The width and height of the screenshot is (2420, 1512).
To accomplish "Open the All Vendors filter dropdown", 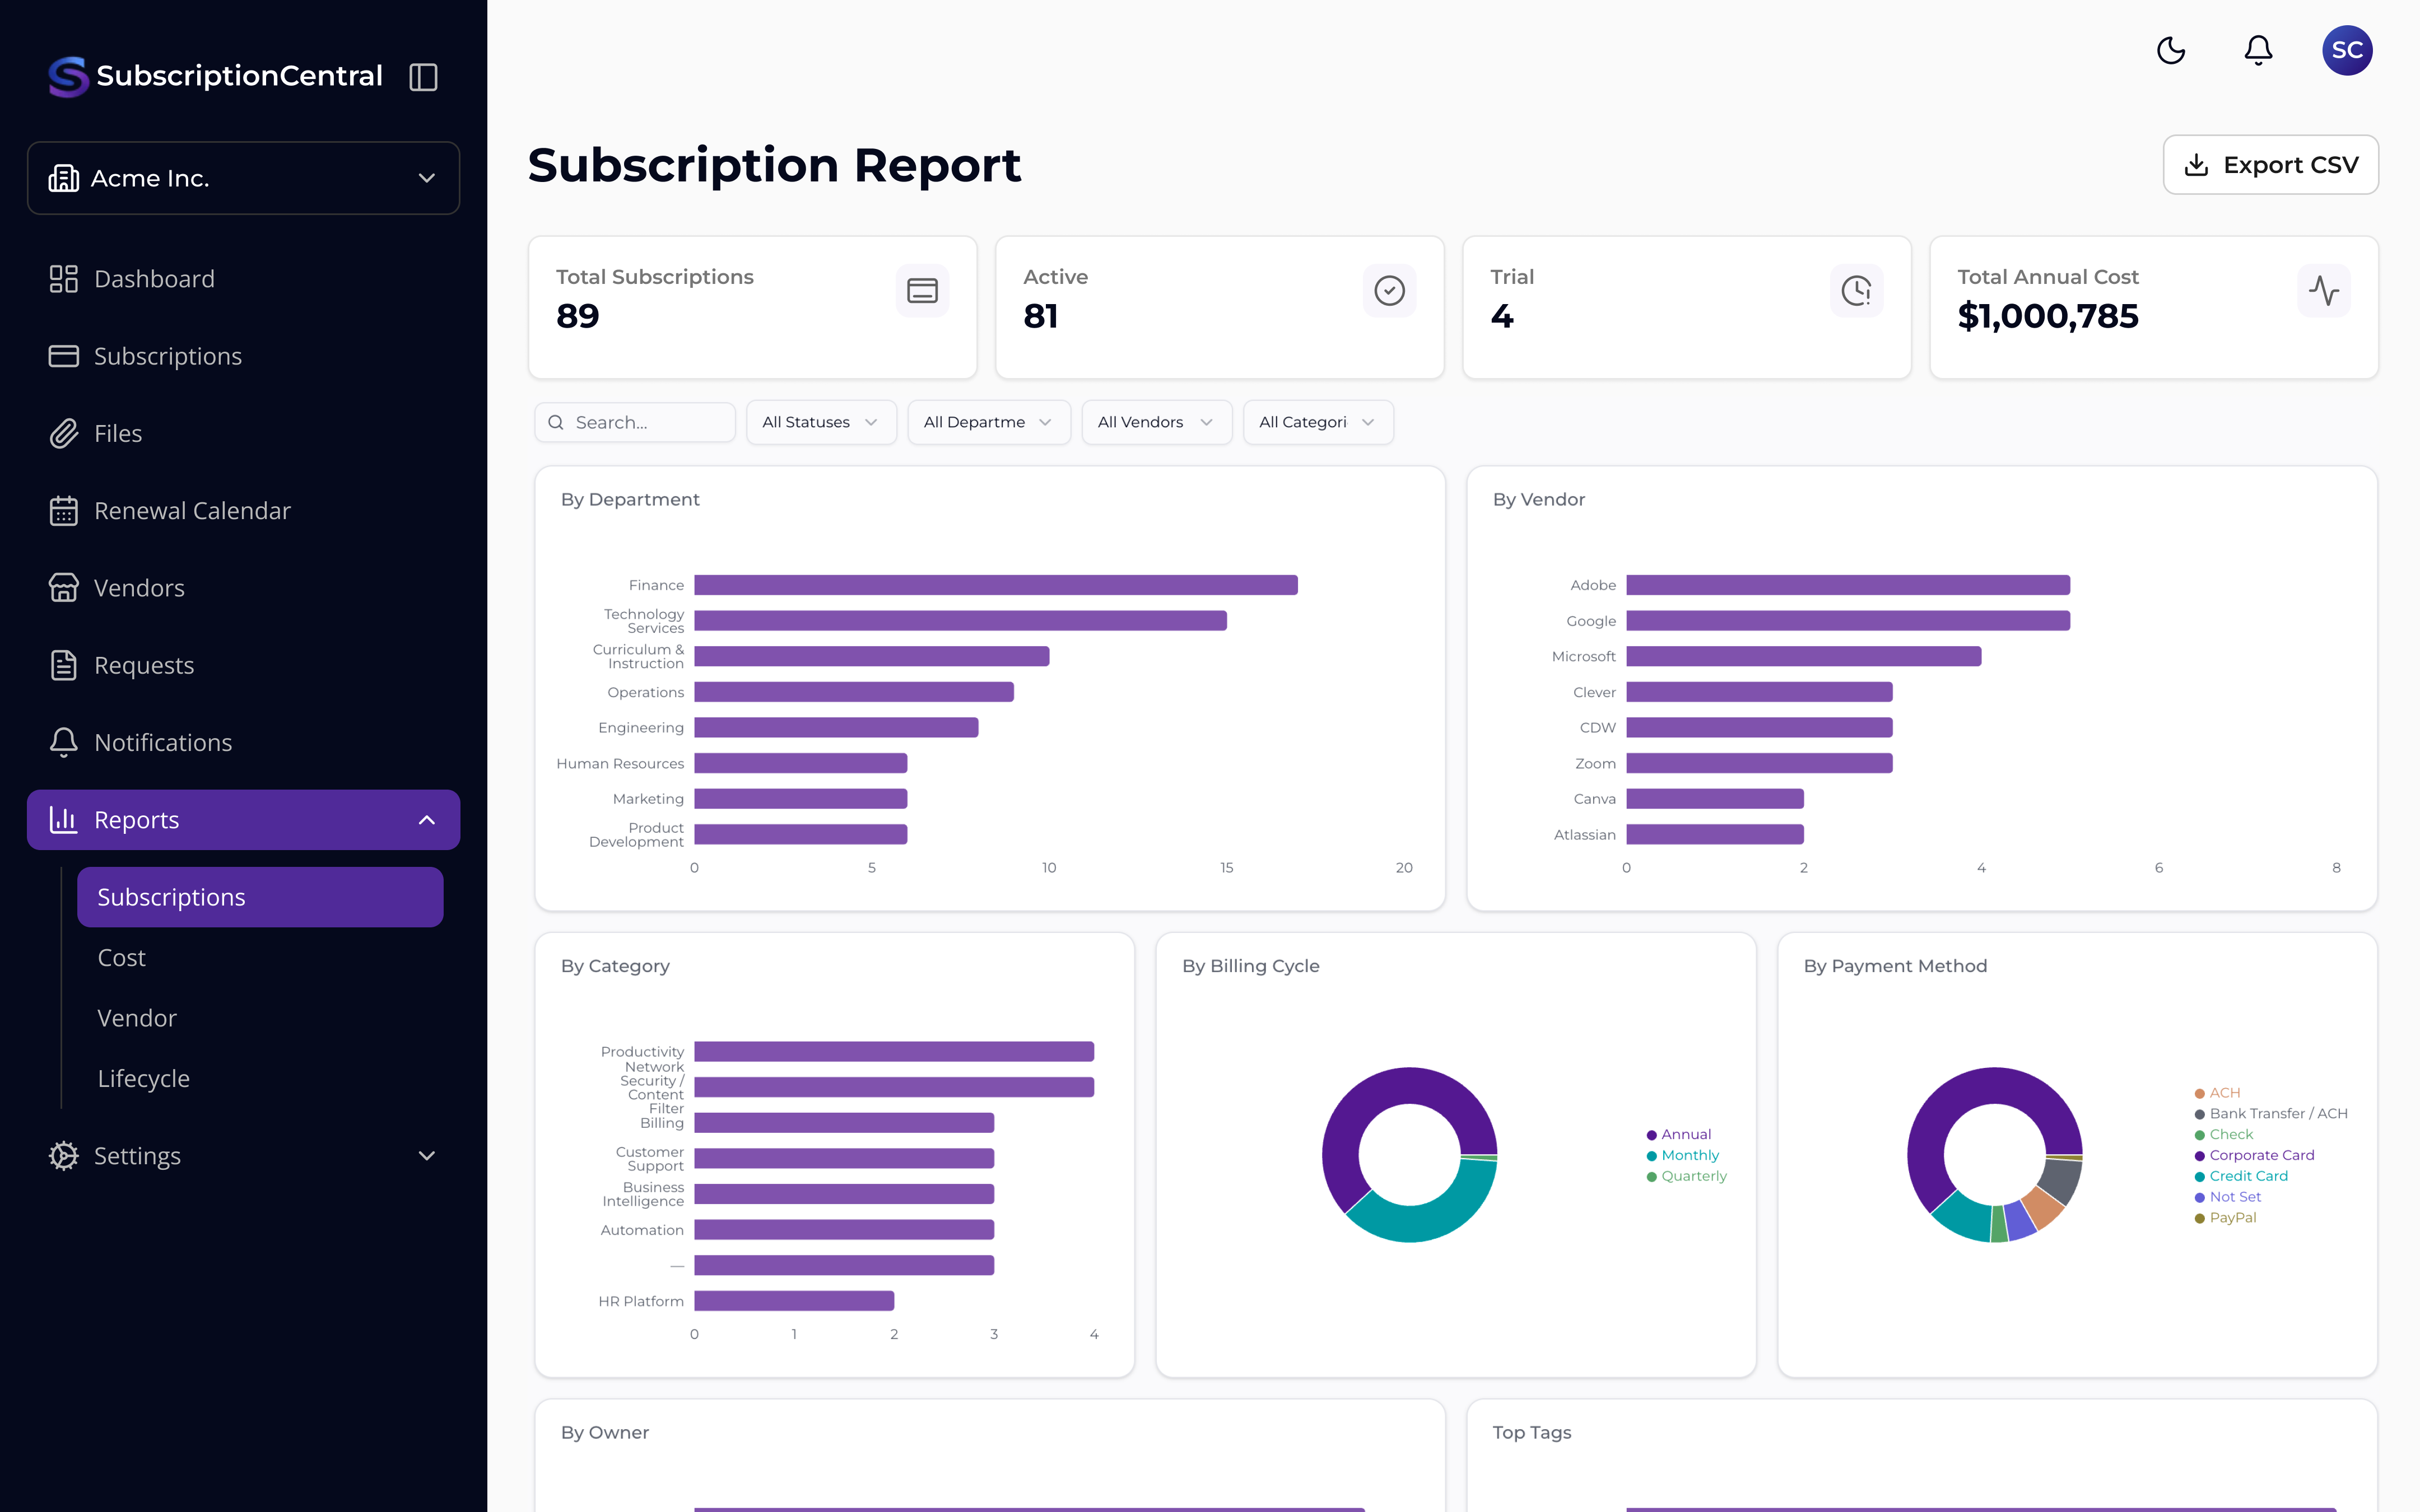I will (x=1156, y=423).
